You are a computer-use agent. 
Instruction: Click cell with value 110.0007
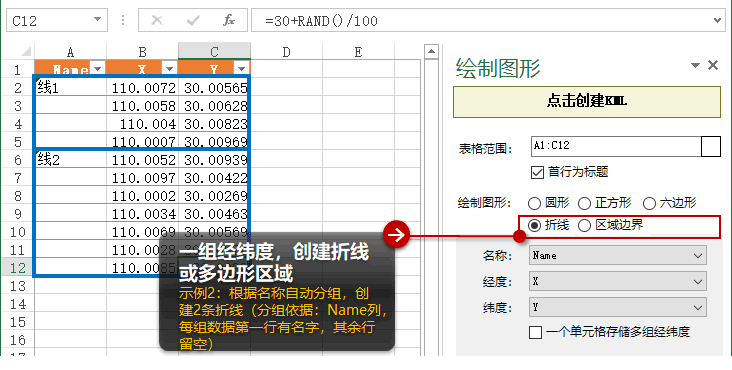click(142, 141)
